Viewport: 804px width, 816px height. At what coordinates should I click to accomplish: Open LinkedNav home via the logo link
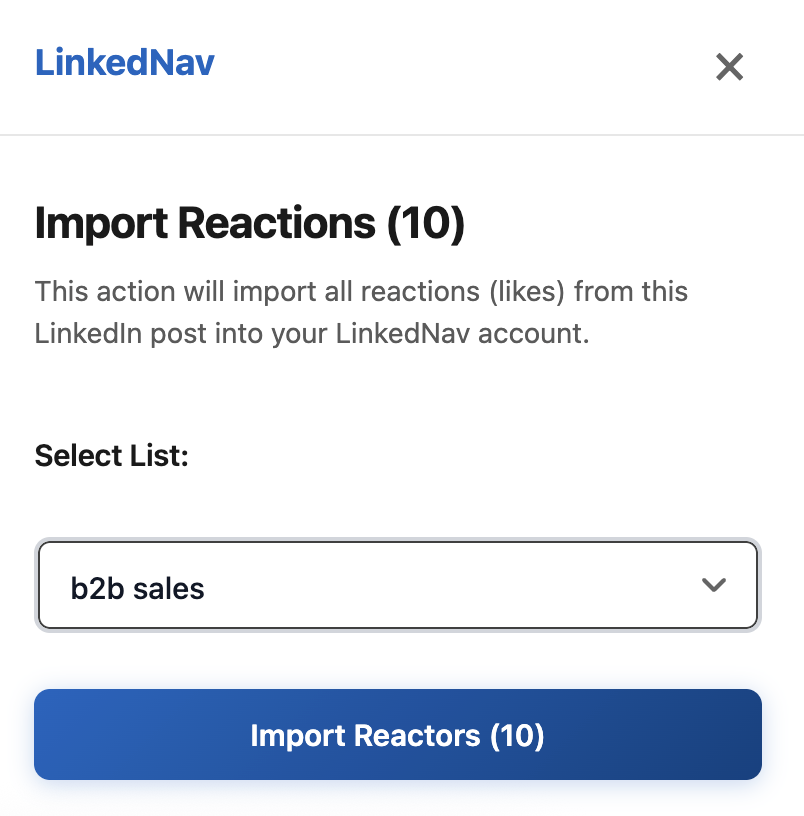click(x=124, y=62)
